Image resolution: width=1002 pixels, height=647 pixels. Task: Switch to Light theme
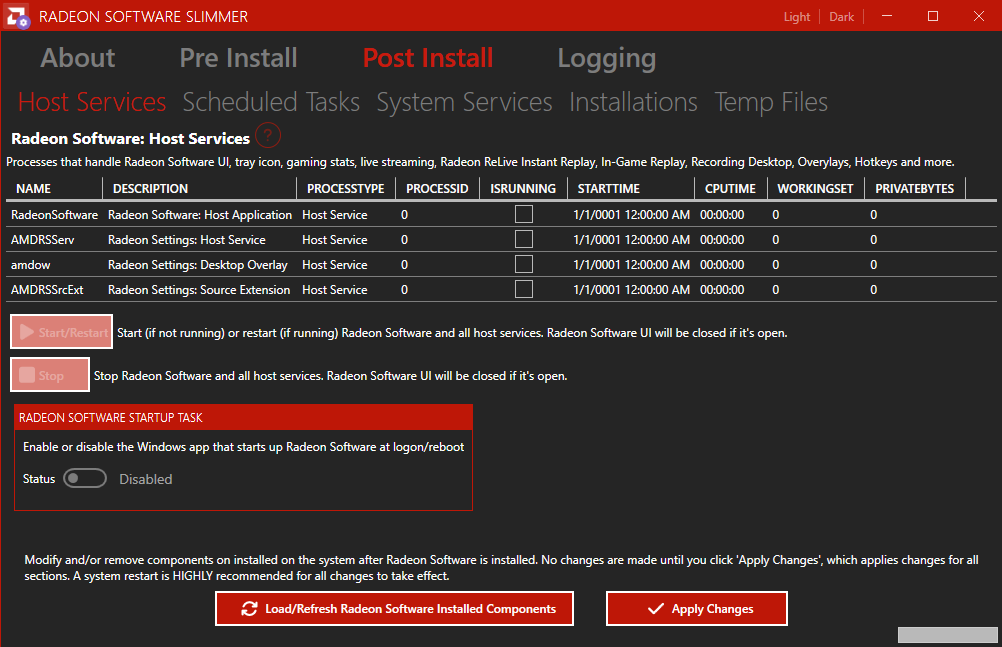796,17
